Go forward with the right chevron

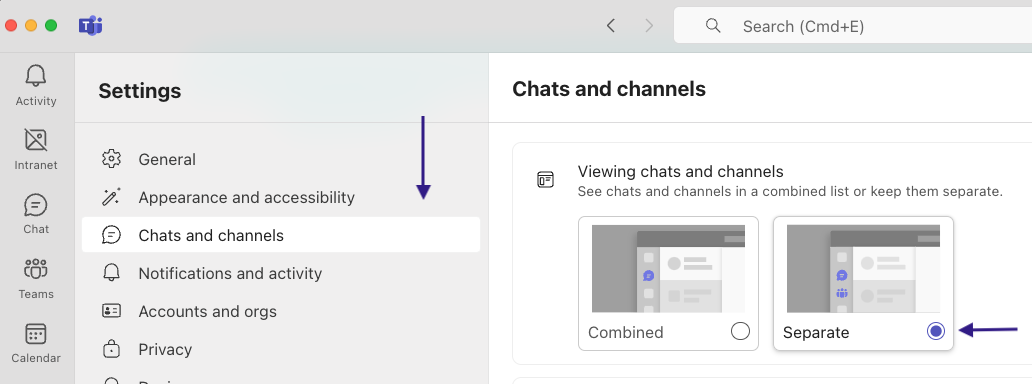pos(650,26)
